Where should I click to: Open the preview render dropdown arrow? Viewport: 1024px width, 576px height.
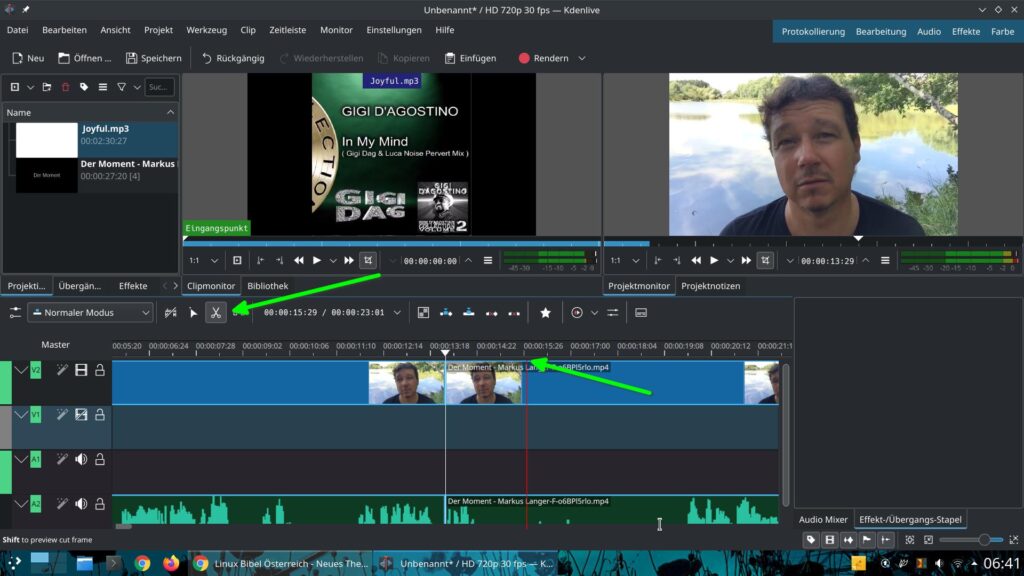pyautogui.click(x=594, y=313)
